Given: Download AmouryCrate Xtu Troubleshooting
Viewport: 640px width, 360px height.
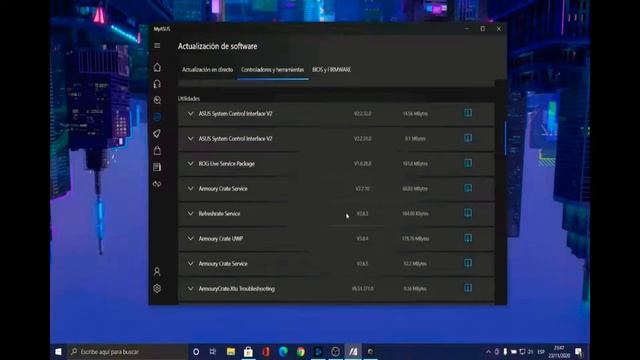Looking at the screenshot, I should pos(468,288).
